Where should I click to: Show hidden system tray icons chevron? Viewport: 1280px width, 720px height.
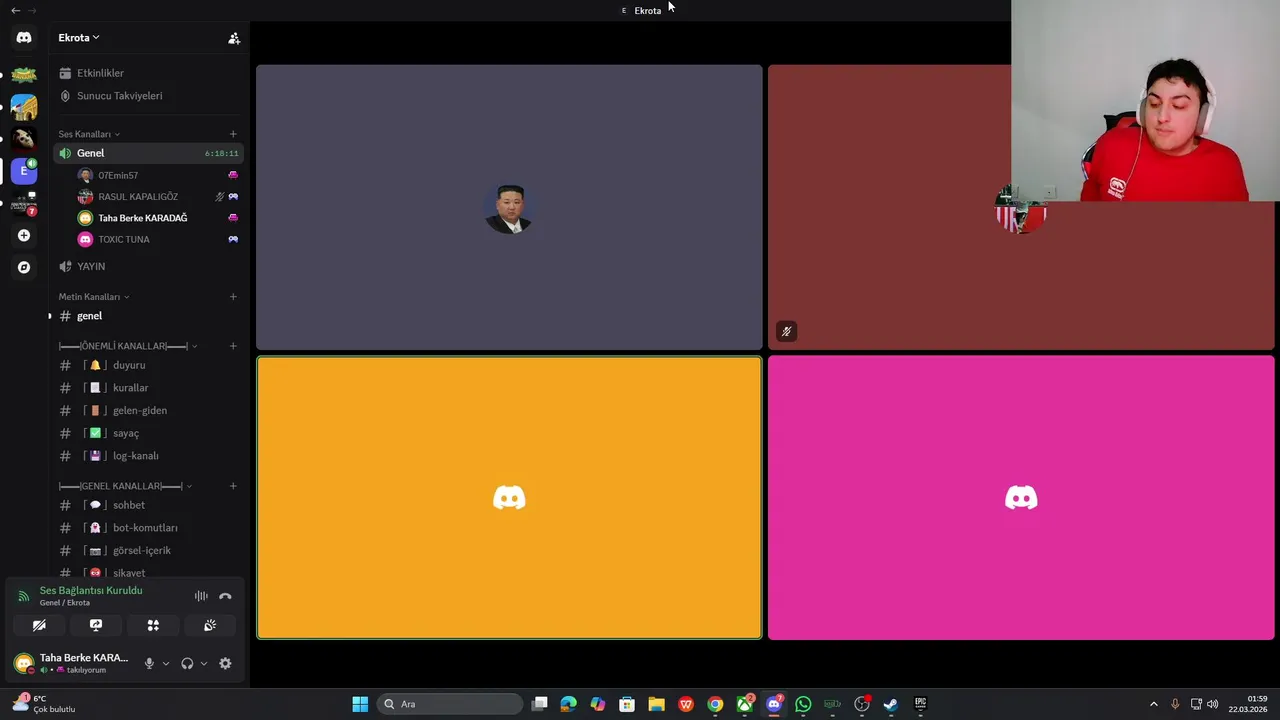(1153, 704)
